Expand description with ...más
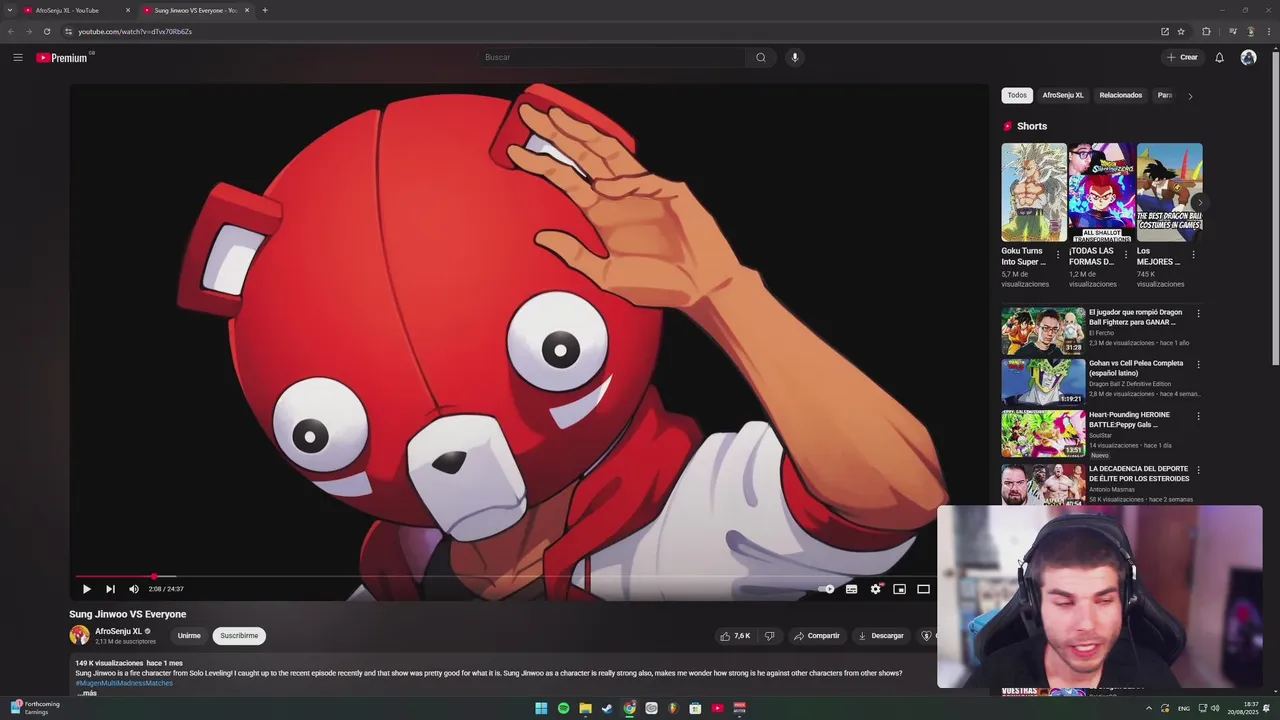This screenshot has height=720, width=1280. [87, 693]
